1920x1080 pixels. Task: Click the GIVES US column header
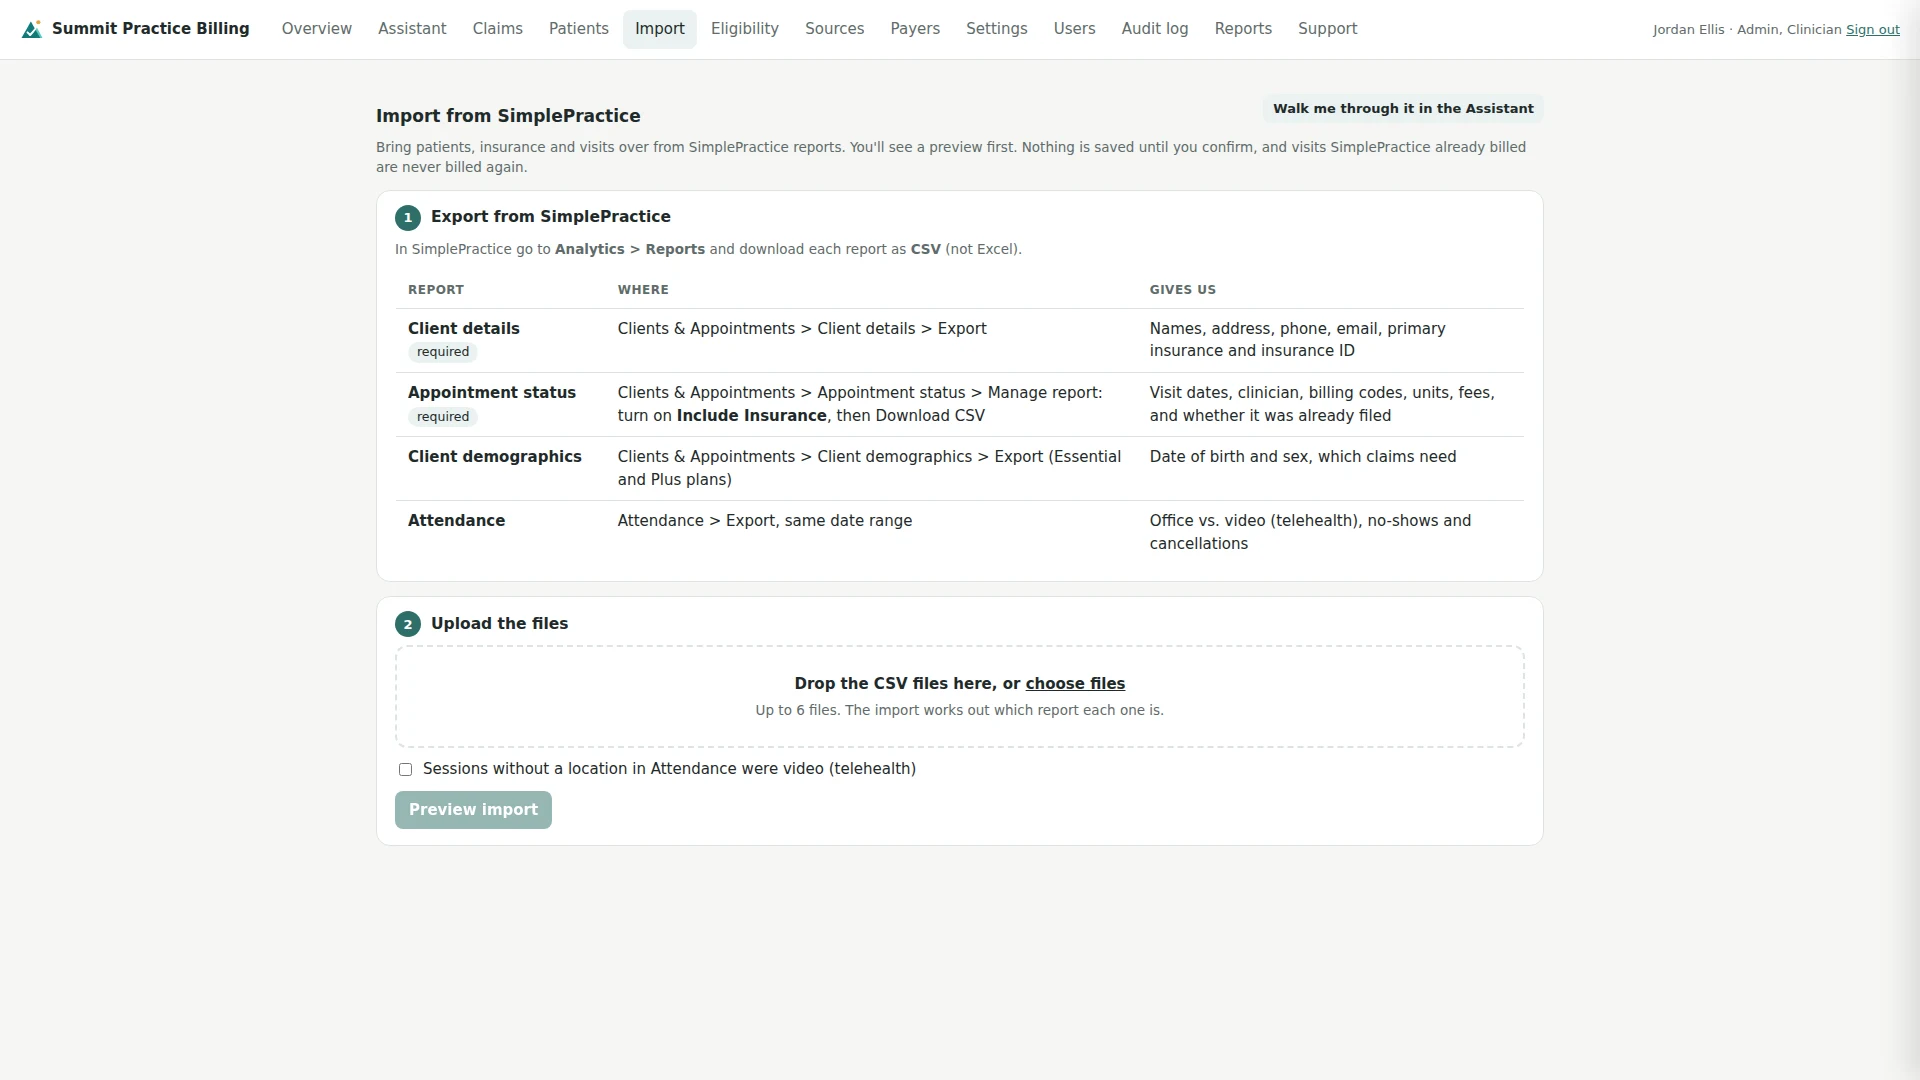click(x=1183, y=290)
